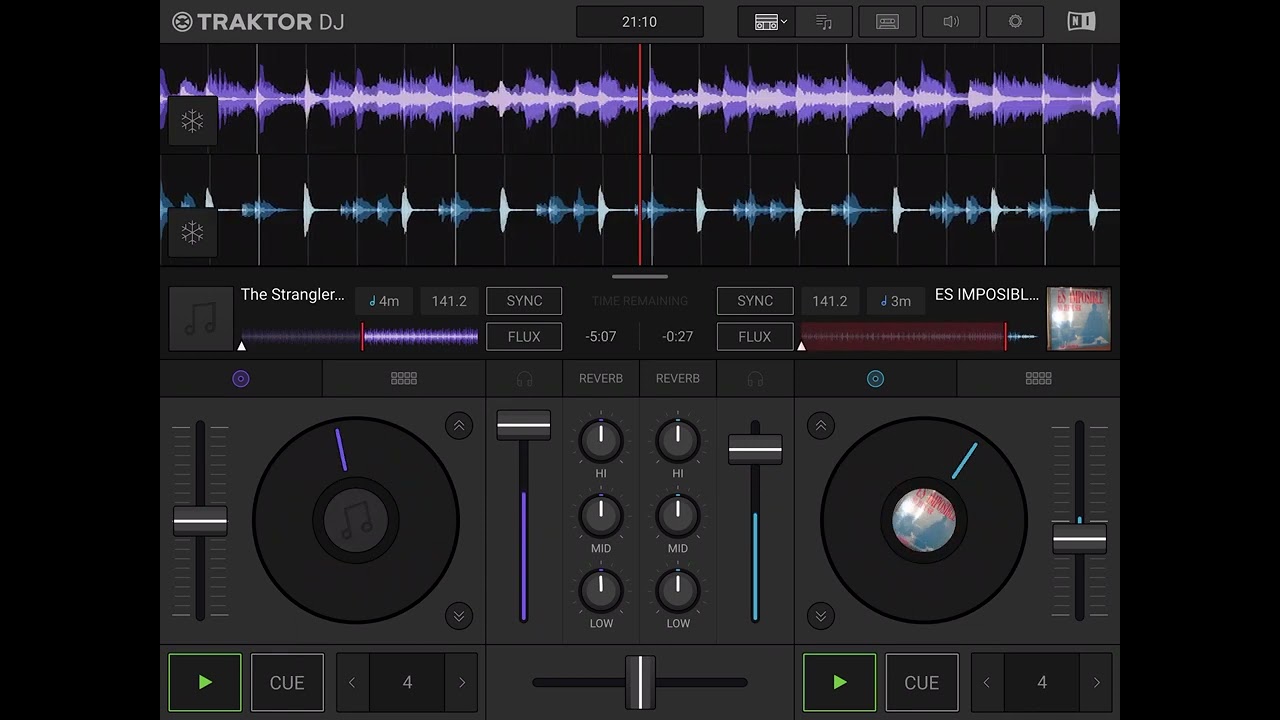Toggle SYNC on The Strangler deck

pos(524,301)
